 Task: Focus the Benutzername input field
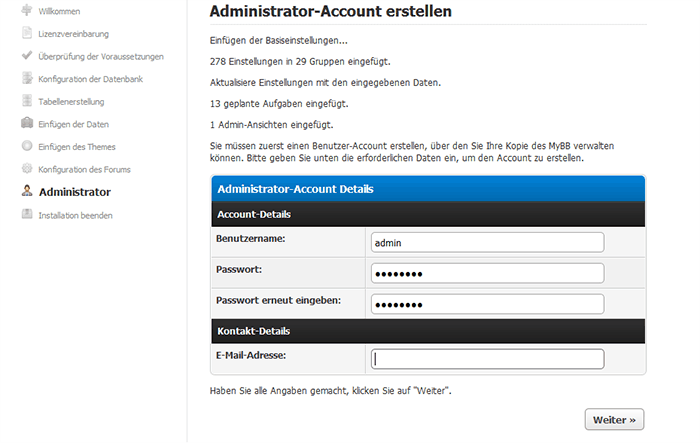click(x=488, y=242)
